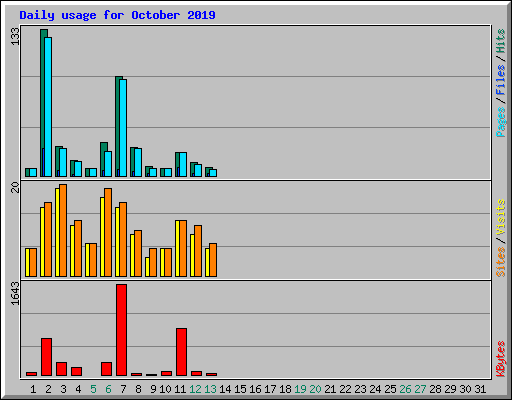Click the day 29 axis label

coord(450,389)
